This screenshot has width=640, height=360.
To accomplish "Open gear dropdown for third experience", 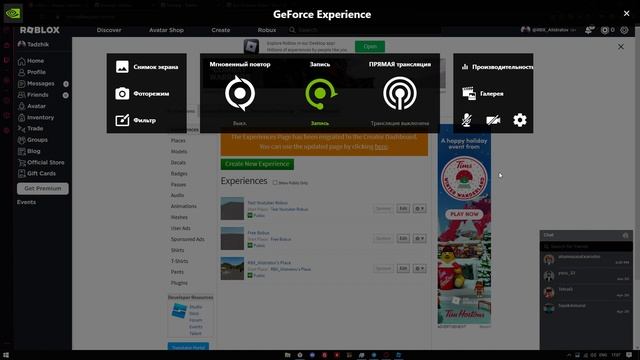I will pos(420,269).
